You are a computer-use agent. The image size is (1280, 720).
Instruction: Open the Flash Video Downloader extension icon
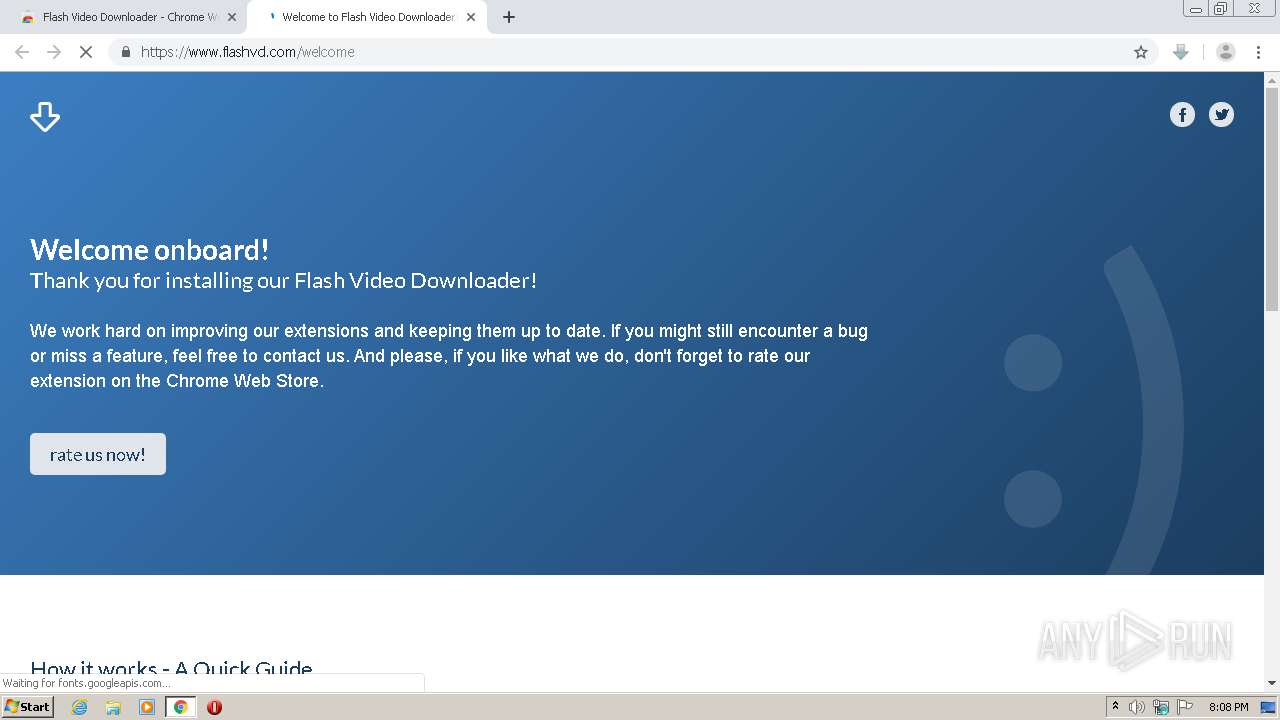click(x=1180, y=52)
